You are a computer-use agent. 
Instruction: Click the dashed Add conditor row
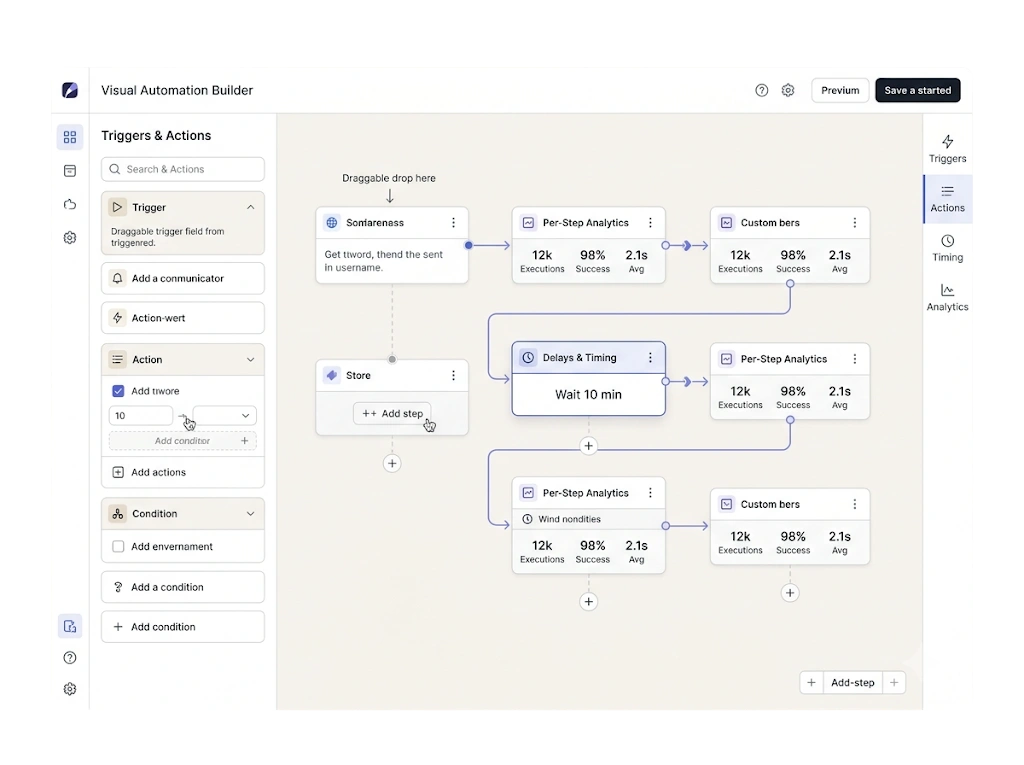(x=183, y=441)
